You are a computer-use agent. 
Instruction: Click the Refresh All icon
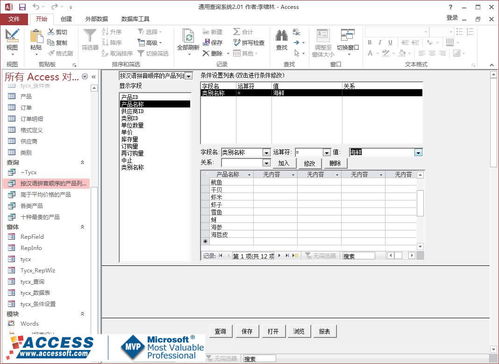point(188,36)
